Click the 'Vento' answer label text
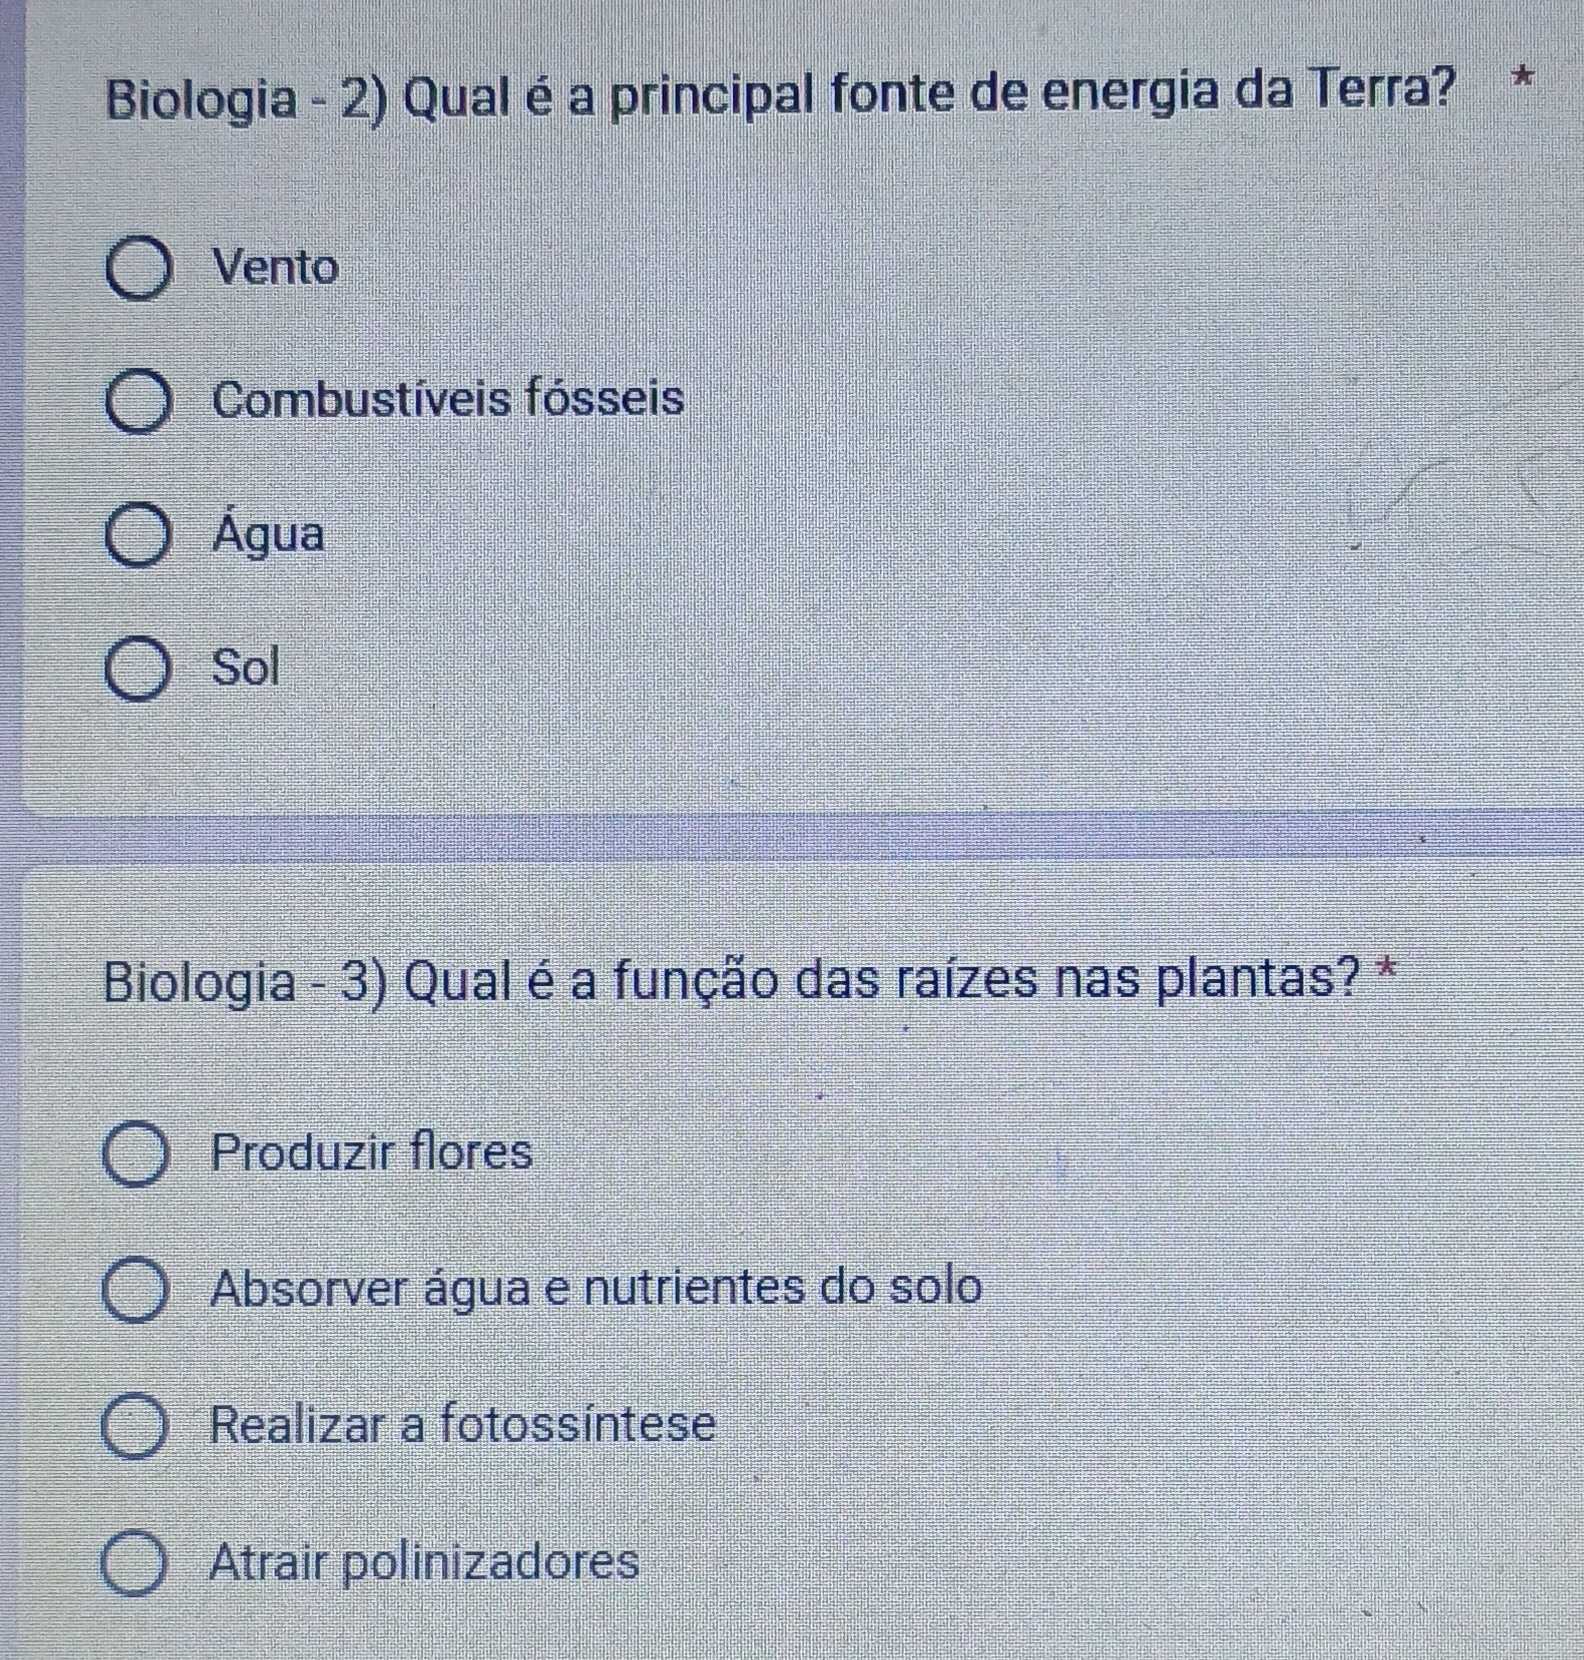Viewport: 1584px width, 1660px height. 276,268
